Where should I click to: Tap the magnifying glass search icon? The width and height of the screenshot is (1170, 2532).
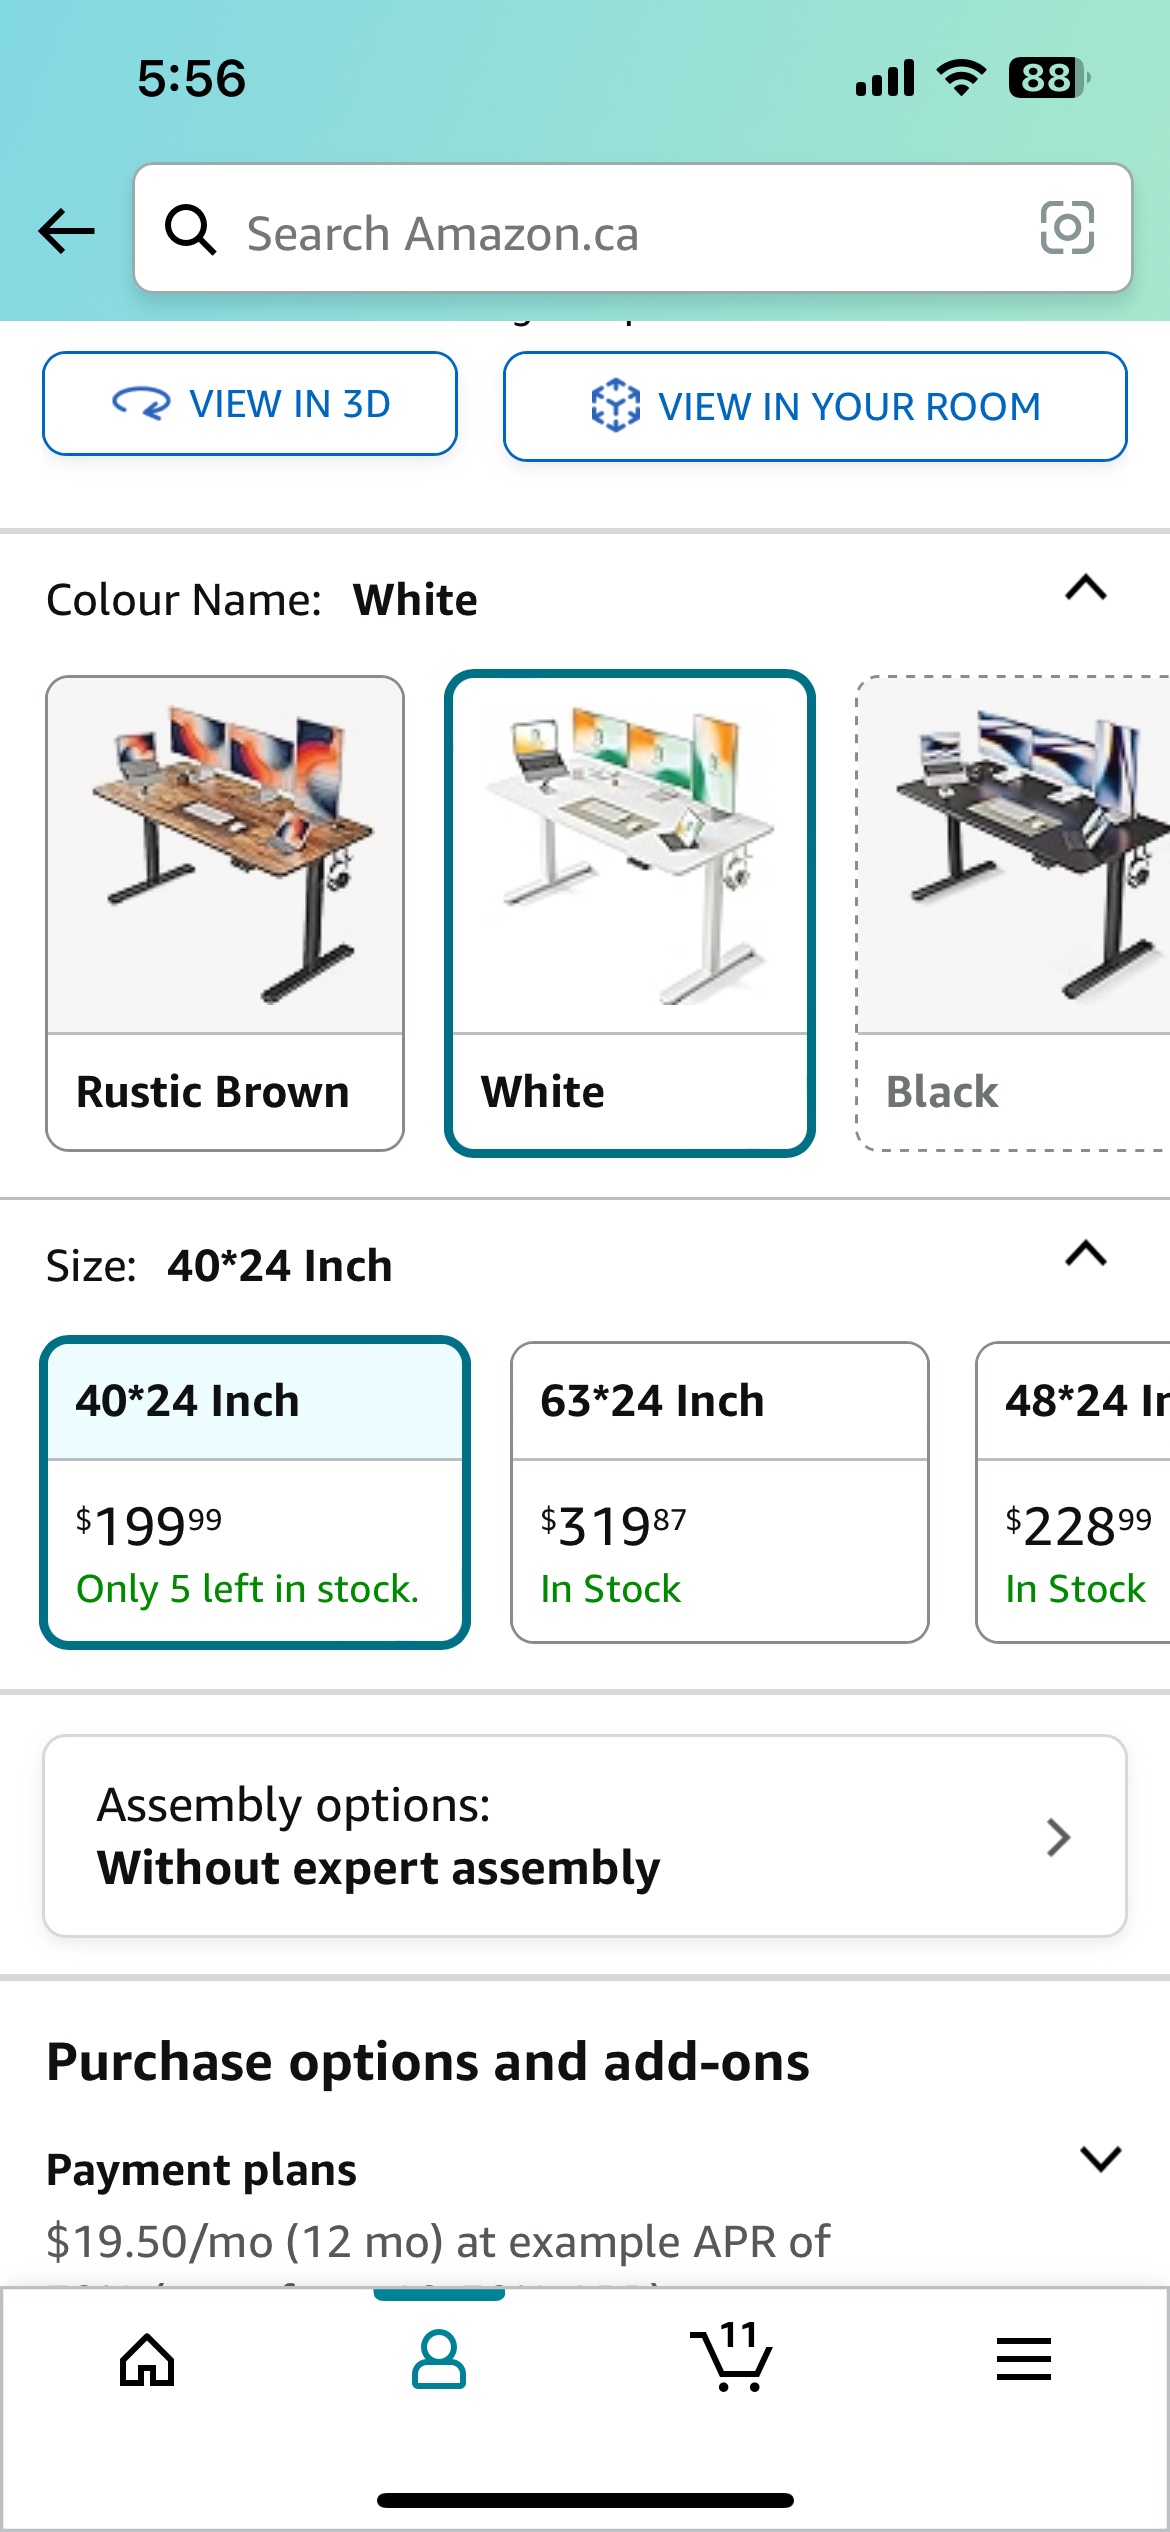click(x=190, y=230)
